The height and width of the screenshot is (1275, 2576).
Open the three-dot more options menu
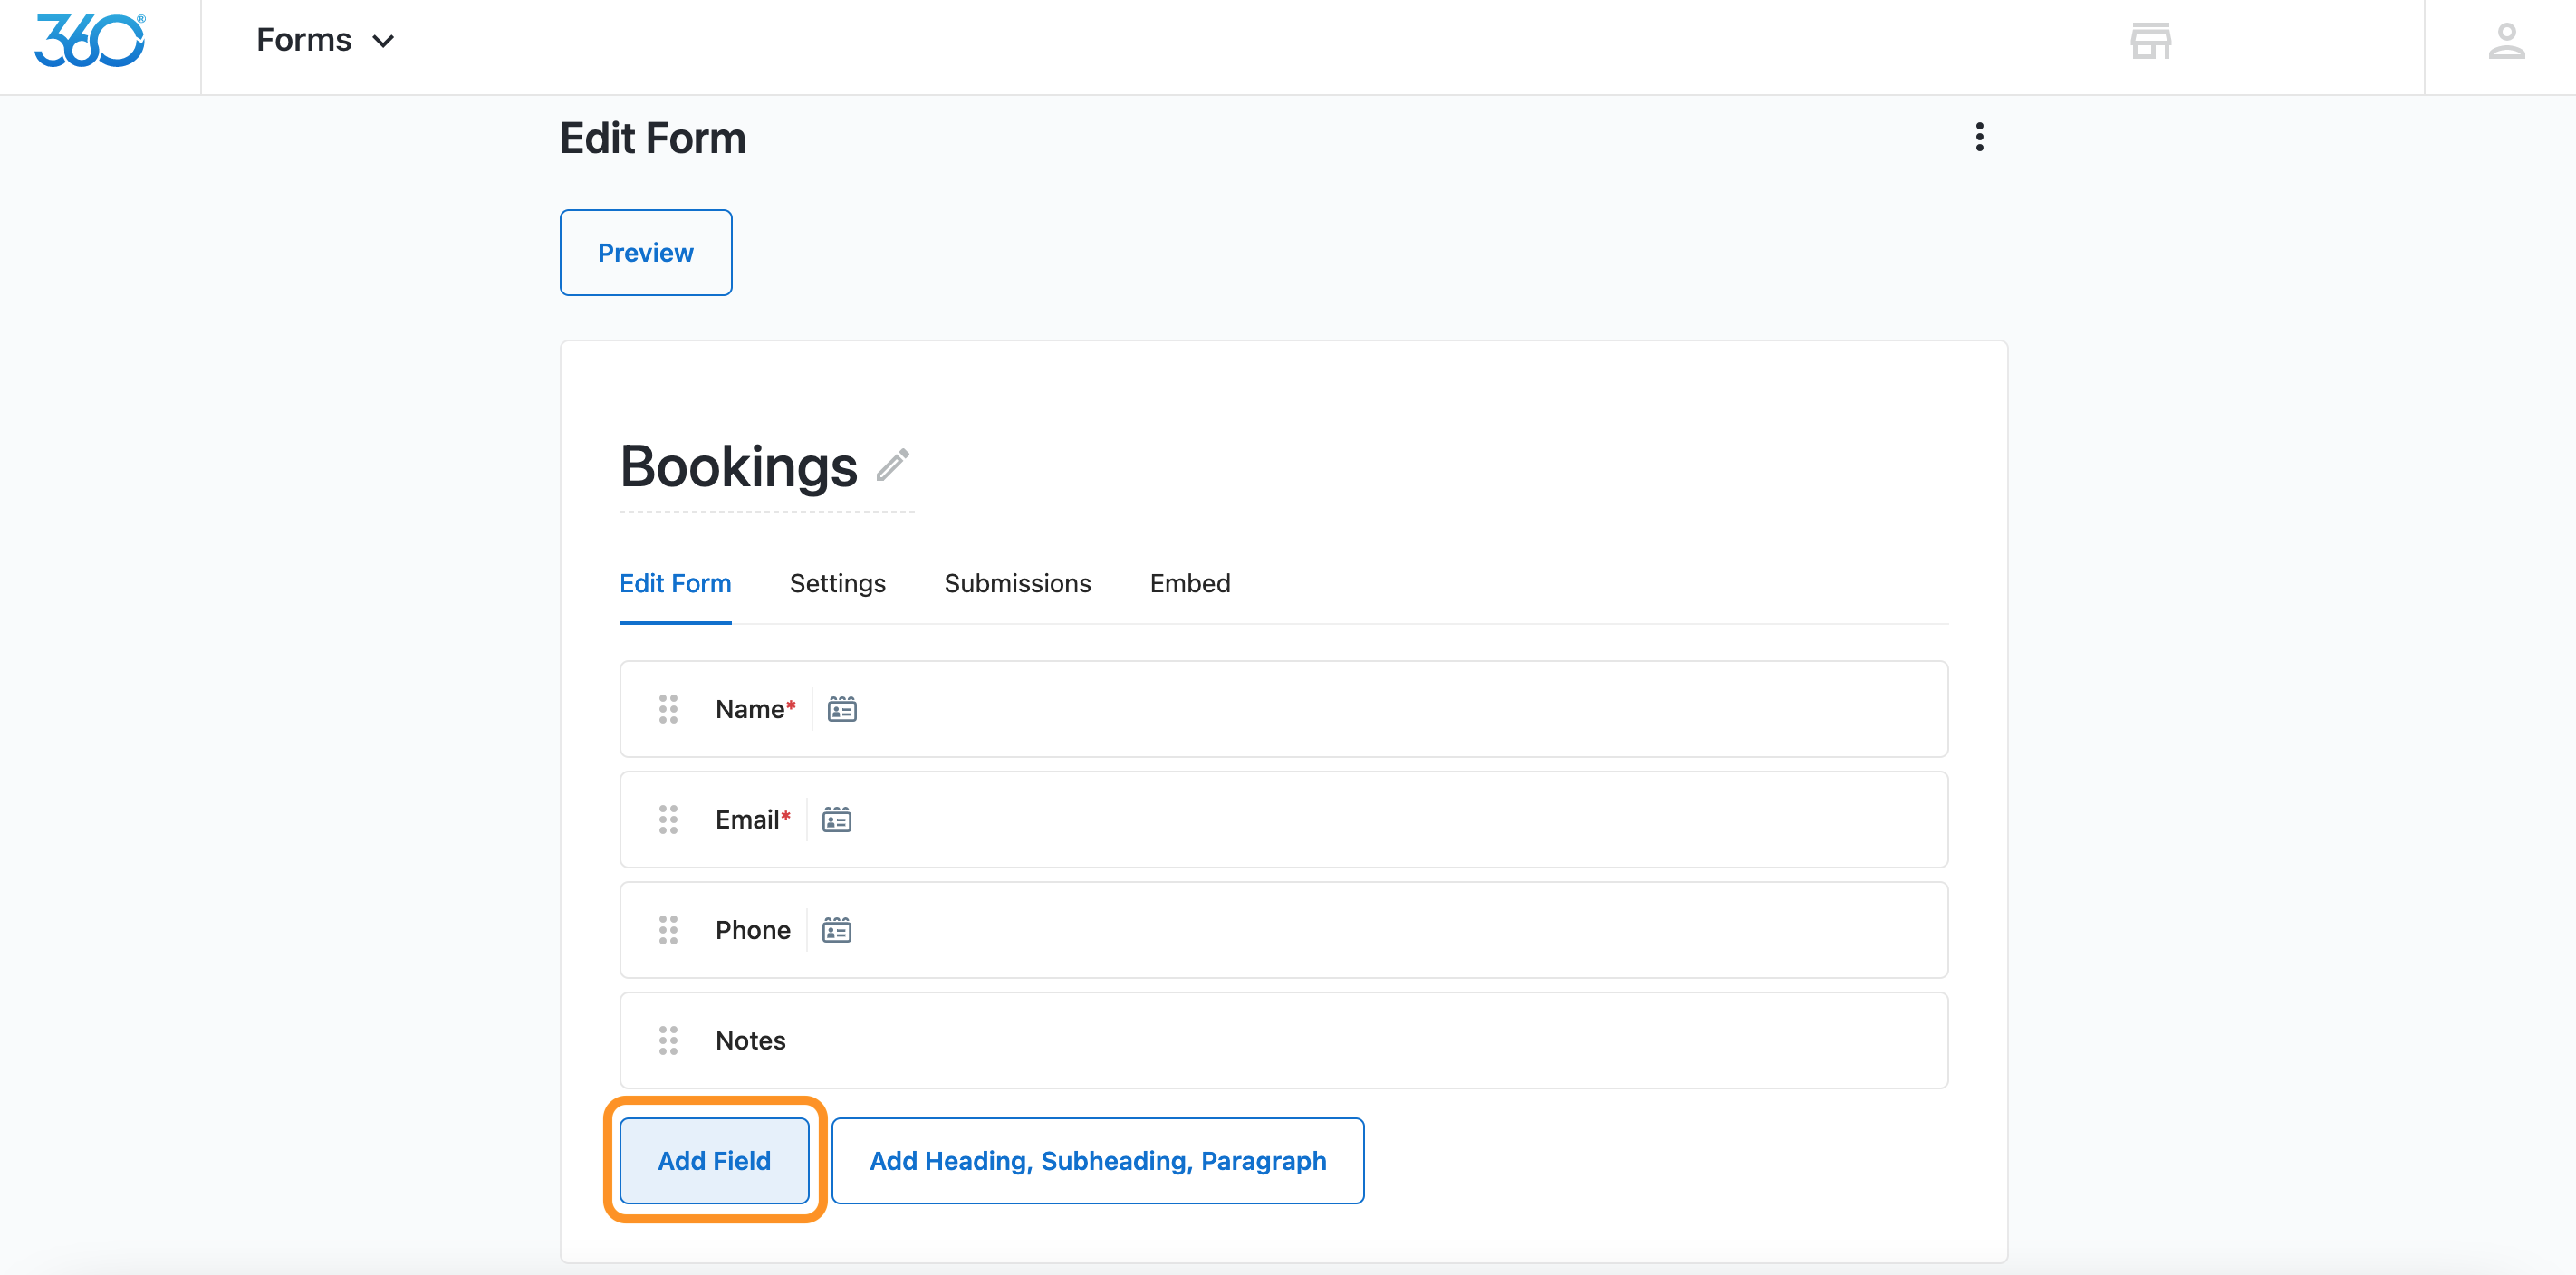tap(1979, 137)
